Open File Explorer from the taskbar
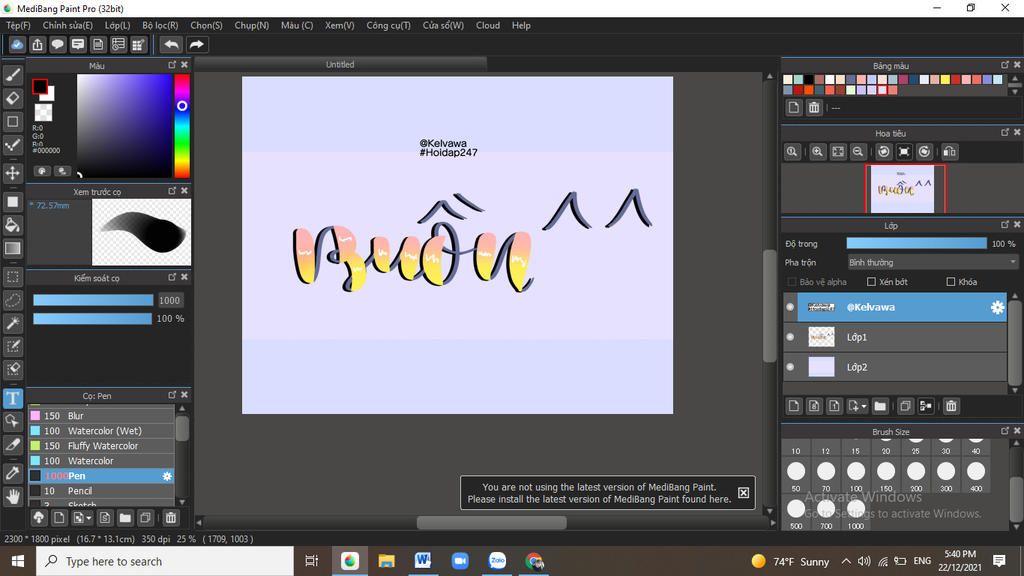This screenshot has width=1024, height=576. click(387, 561)
